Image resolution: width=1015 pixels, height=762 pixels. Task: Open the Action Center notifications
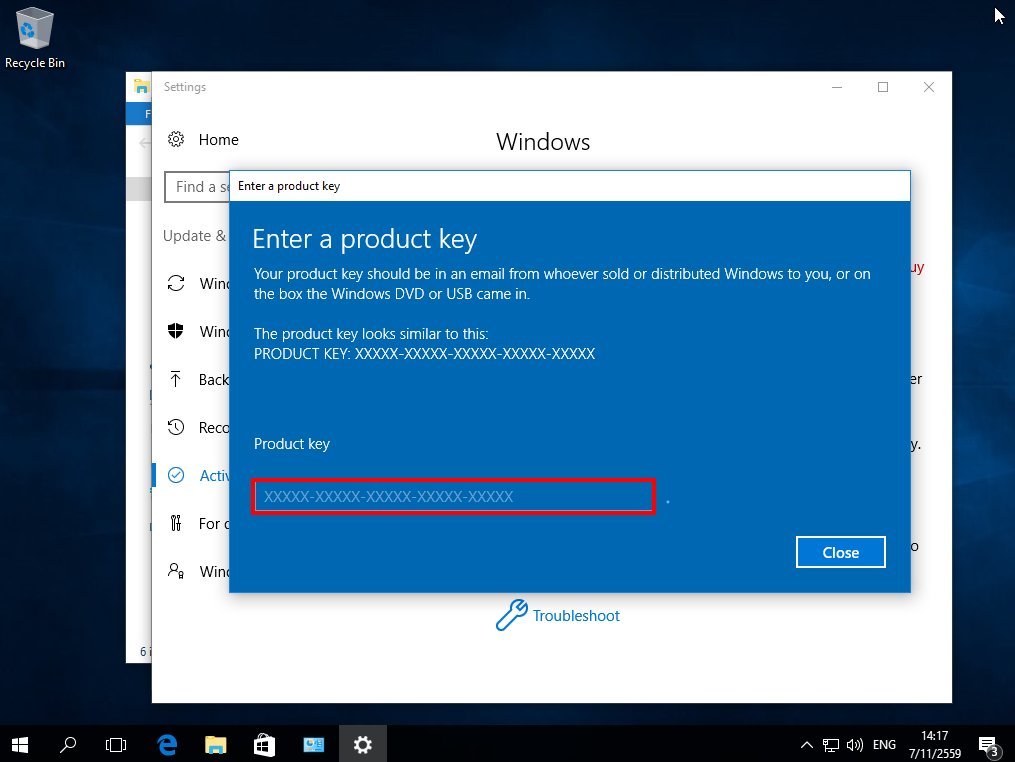tap(989, 746)
